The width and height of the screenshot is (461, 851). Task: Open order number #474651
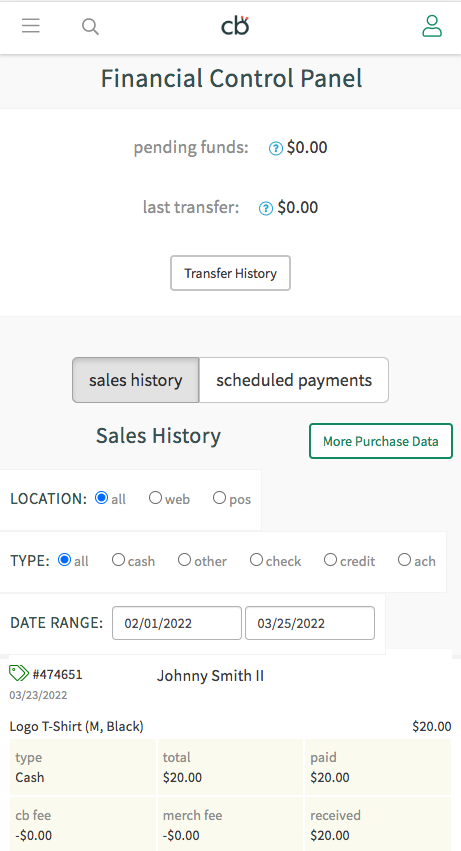[58, 675]
